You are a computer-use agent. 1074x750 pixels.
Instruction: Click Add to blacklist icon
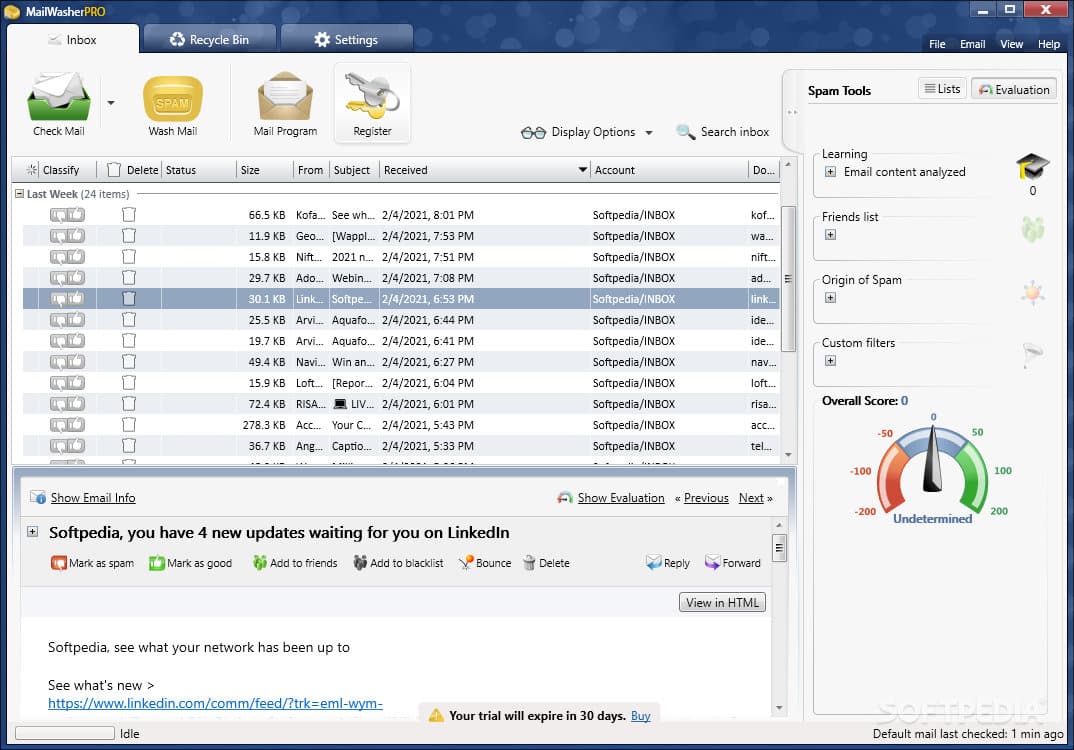click(x=360, y=563)
